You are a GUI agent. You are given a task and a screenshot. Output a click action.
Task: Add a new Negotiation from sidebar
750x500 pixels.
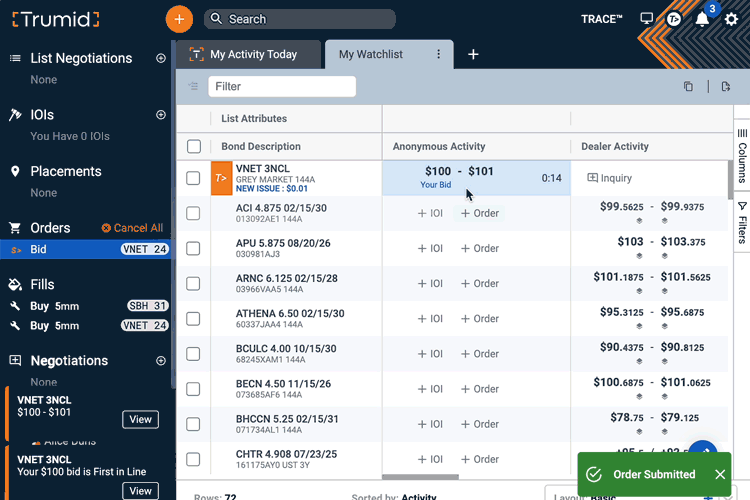(161, 360)
